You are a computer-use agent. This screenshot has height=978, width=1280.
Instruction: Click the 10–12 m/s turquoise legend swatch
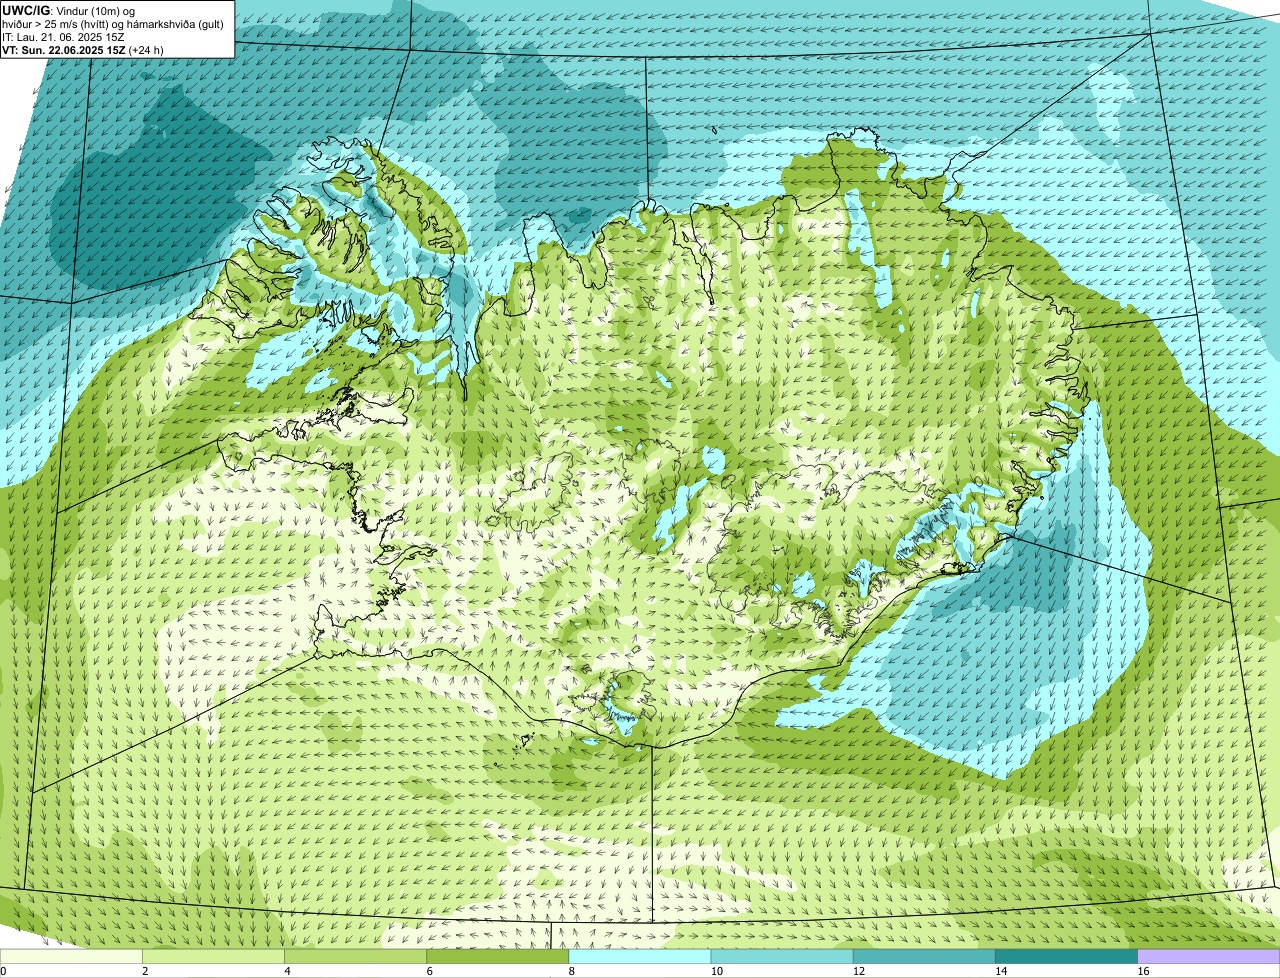click(x=782, y=957)
